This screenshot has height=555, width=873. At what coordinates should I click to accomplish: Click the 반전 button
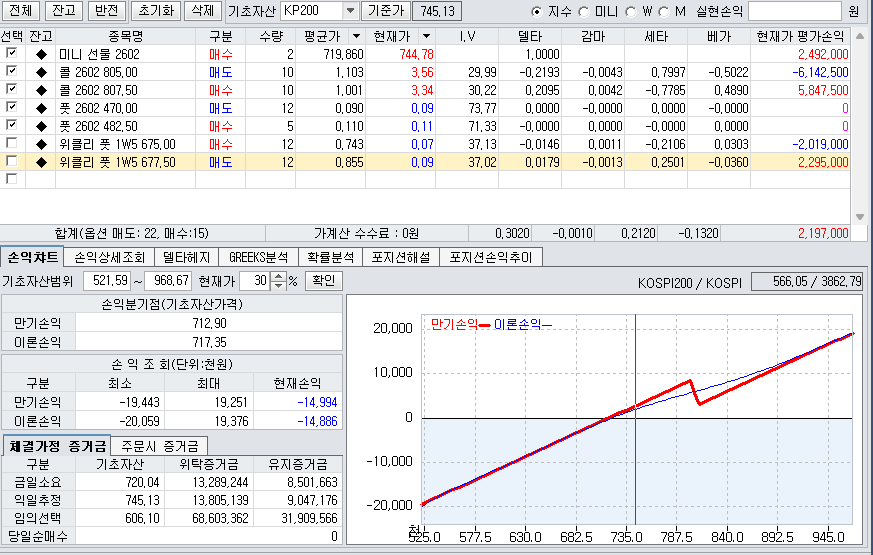tap(106, 11)
